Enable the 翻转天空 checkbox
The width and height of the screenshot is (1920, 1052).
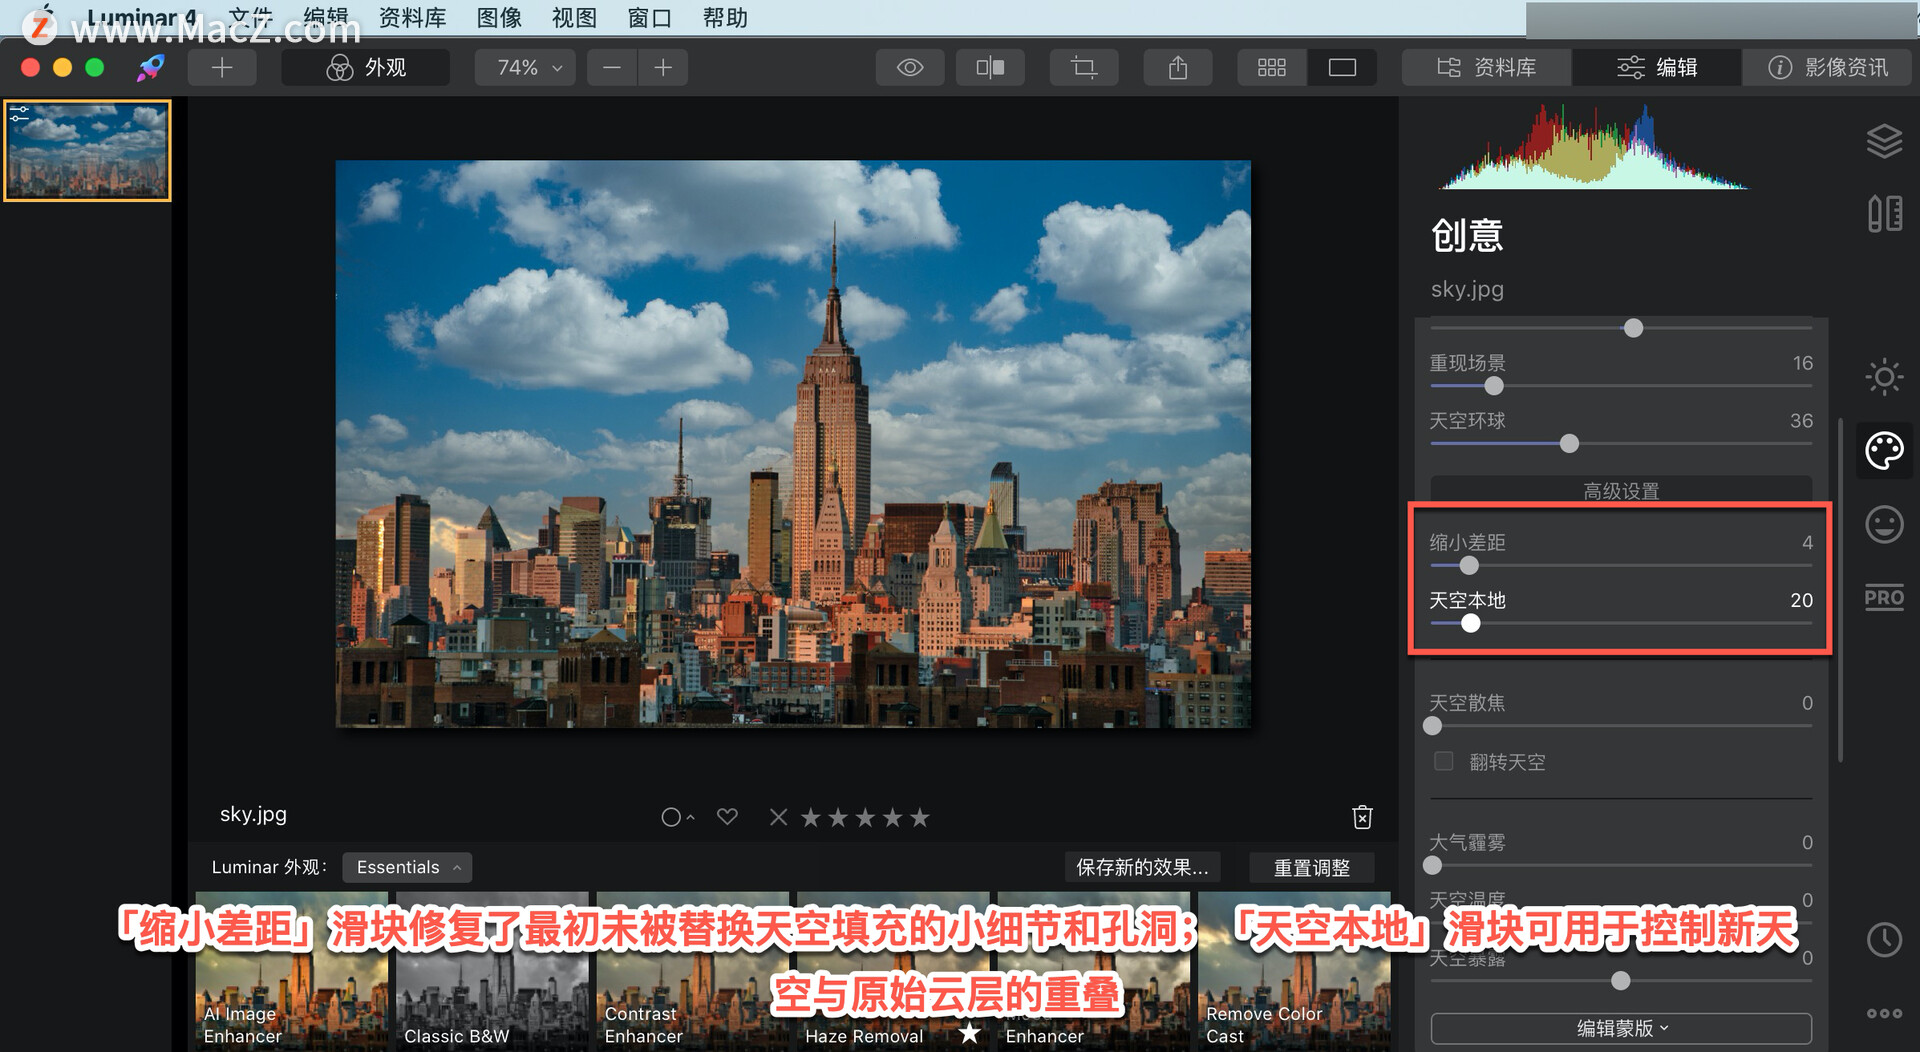click(1444, 761)
